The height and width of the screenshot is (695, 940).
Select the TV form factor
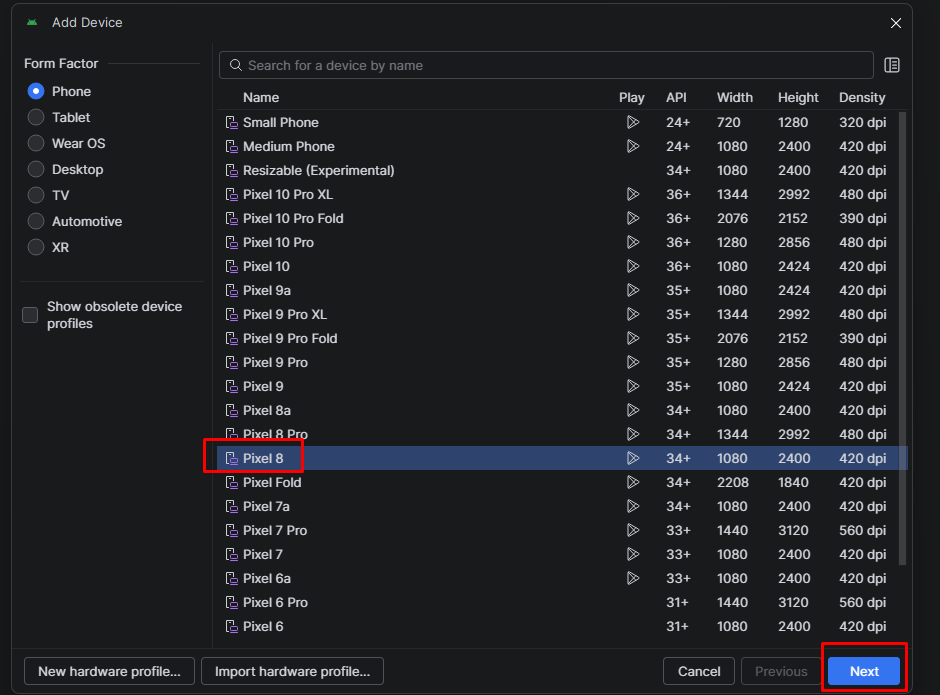click(x=36, y=195)
